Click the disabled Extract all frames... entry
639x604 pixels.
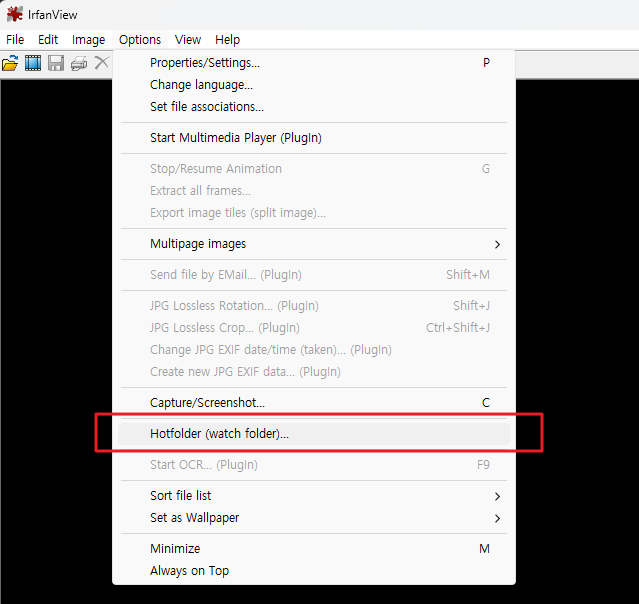pos(314,191)
